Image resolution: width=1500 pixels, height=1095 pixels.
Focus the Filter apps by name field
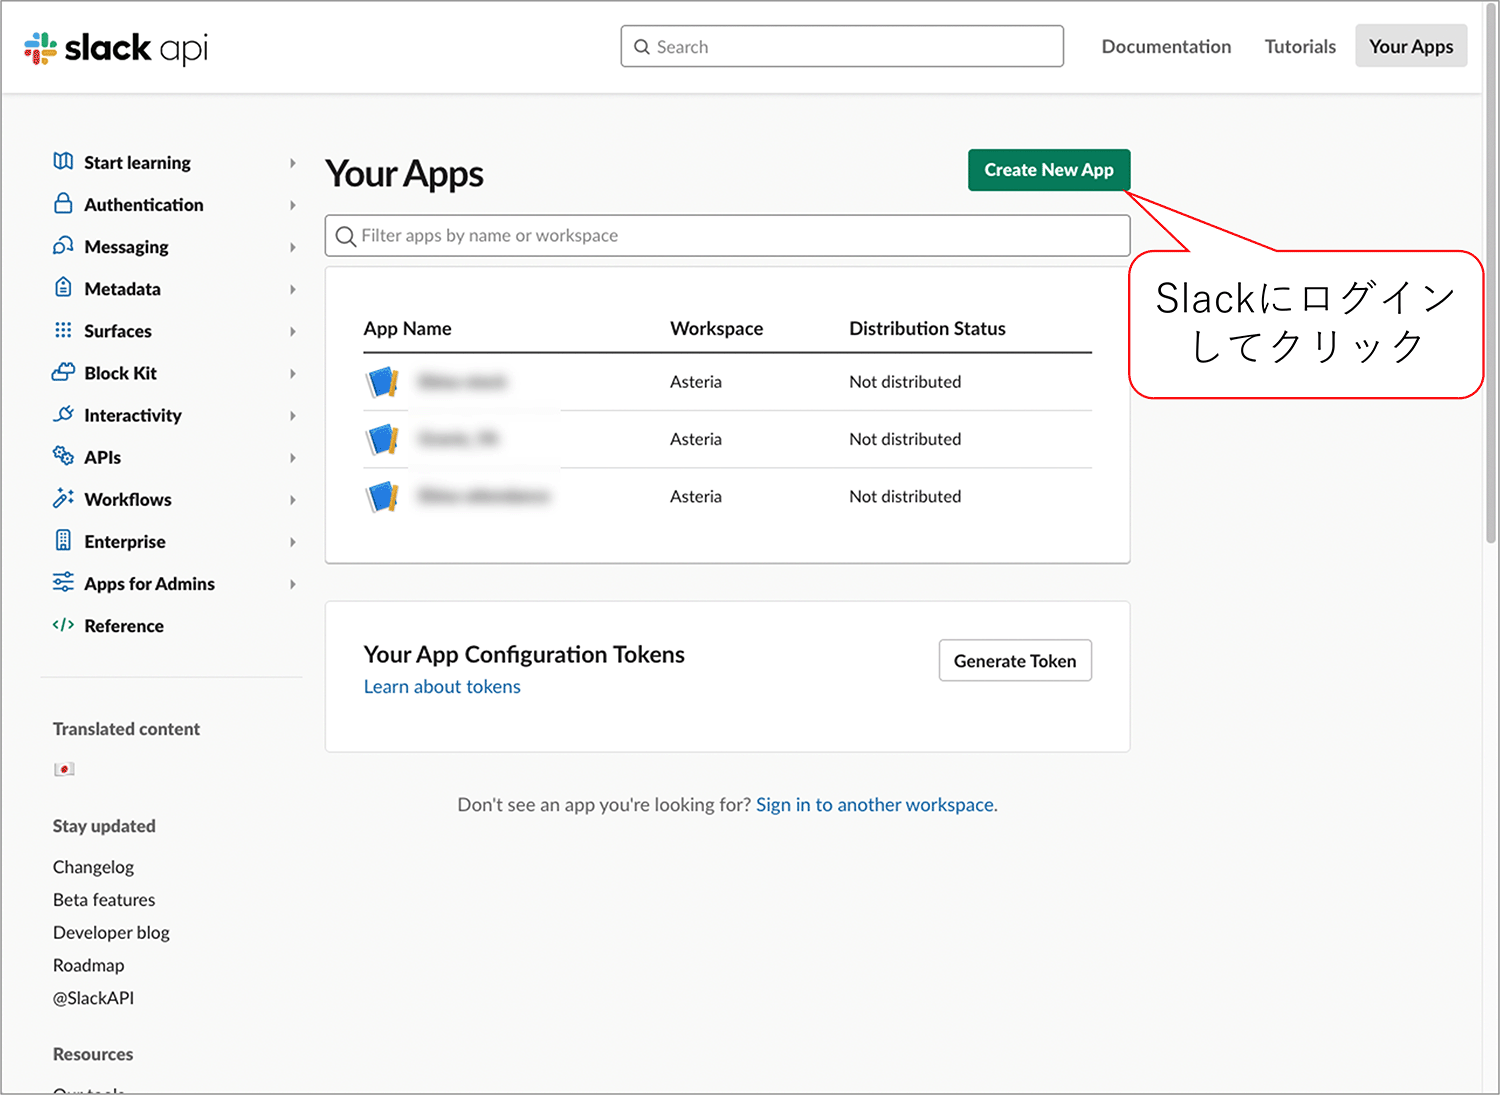(x=728, y=236)
